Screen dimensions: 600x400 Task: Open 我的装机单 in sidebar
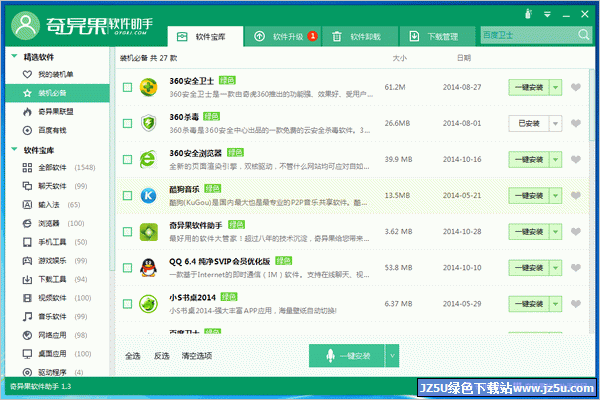57,74
